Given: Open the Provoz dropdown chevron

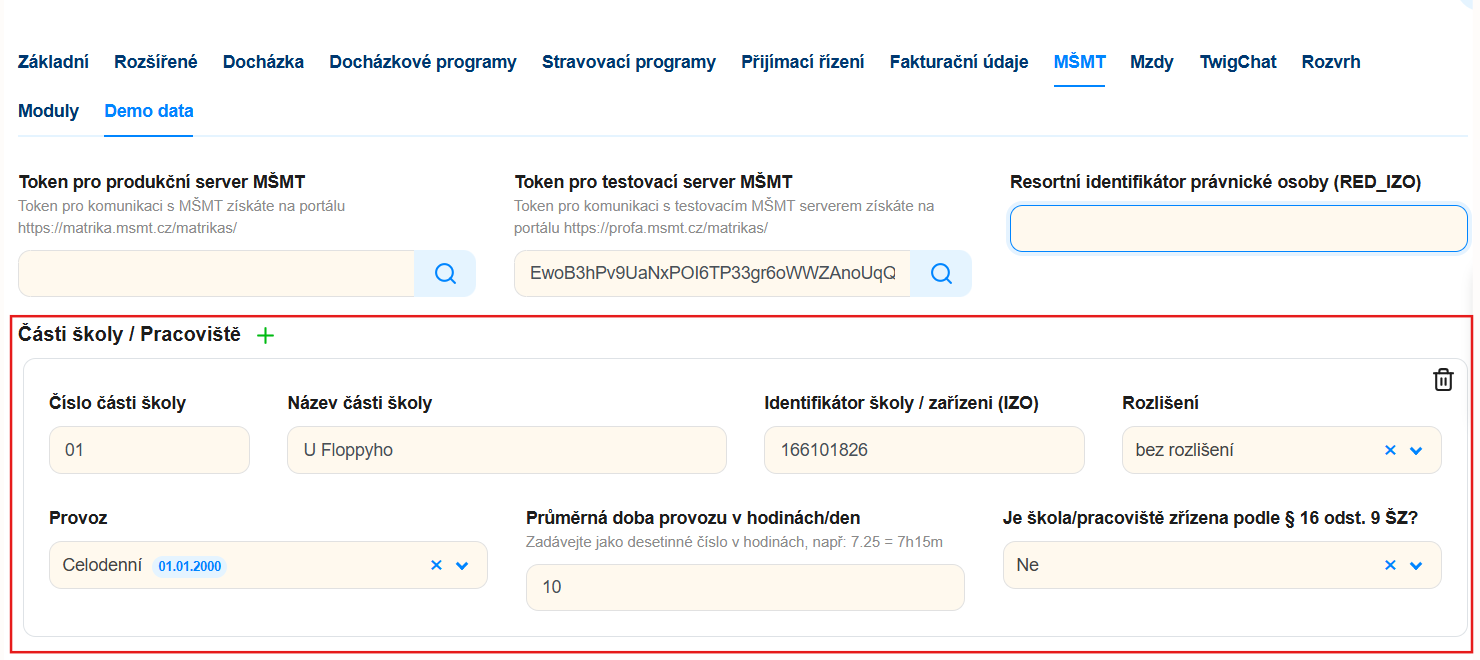Looking at the screenshot, I should (462, 565).
